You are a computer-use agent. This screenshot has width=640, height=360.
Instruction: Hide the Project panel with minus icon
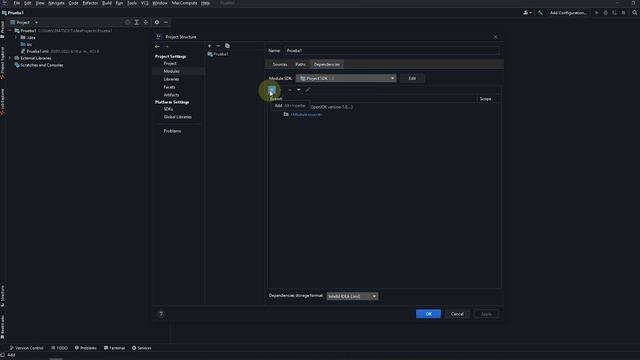tap(166, 22)
